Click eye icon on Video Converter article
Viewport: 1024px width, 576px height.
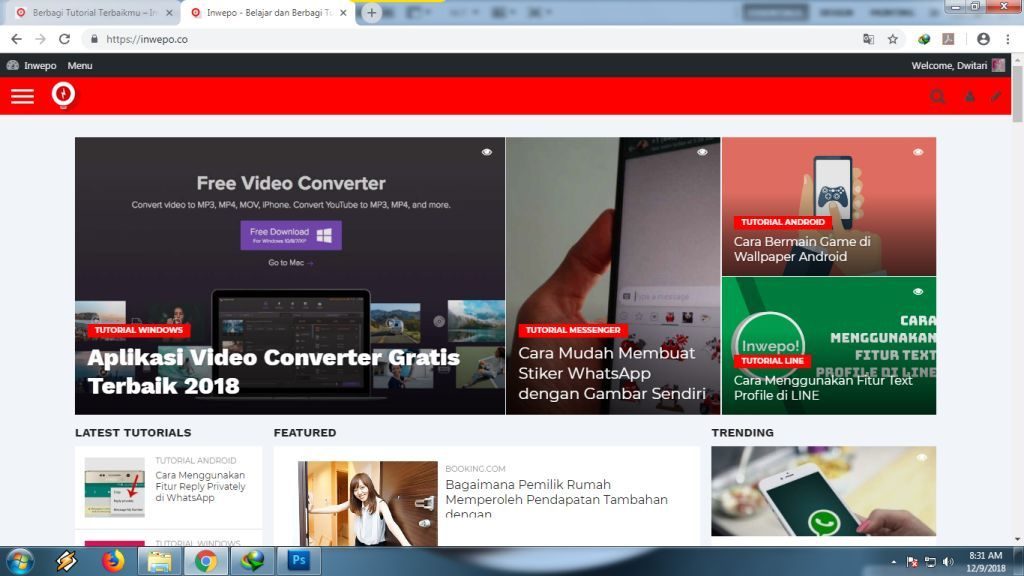pos(487,152)
